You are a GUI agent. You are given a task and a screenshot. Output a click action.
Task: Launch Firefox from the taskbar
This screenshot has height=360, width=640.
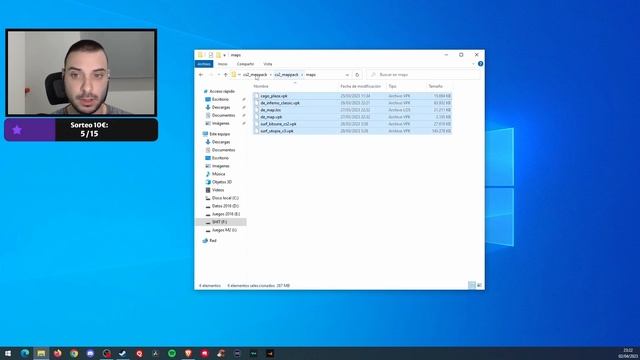(x=58, y=353)
